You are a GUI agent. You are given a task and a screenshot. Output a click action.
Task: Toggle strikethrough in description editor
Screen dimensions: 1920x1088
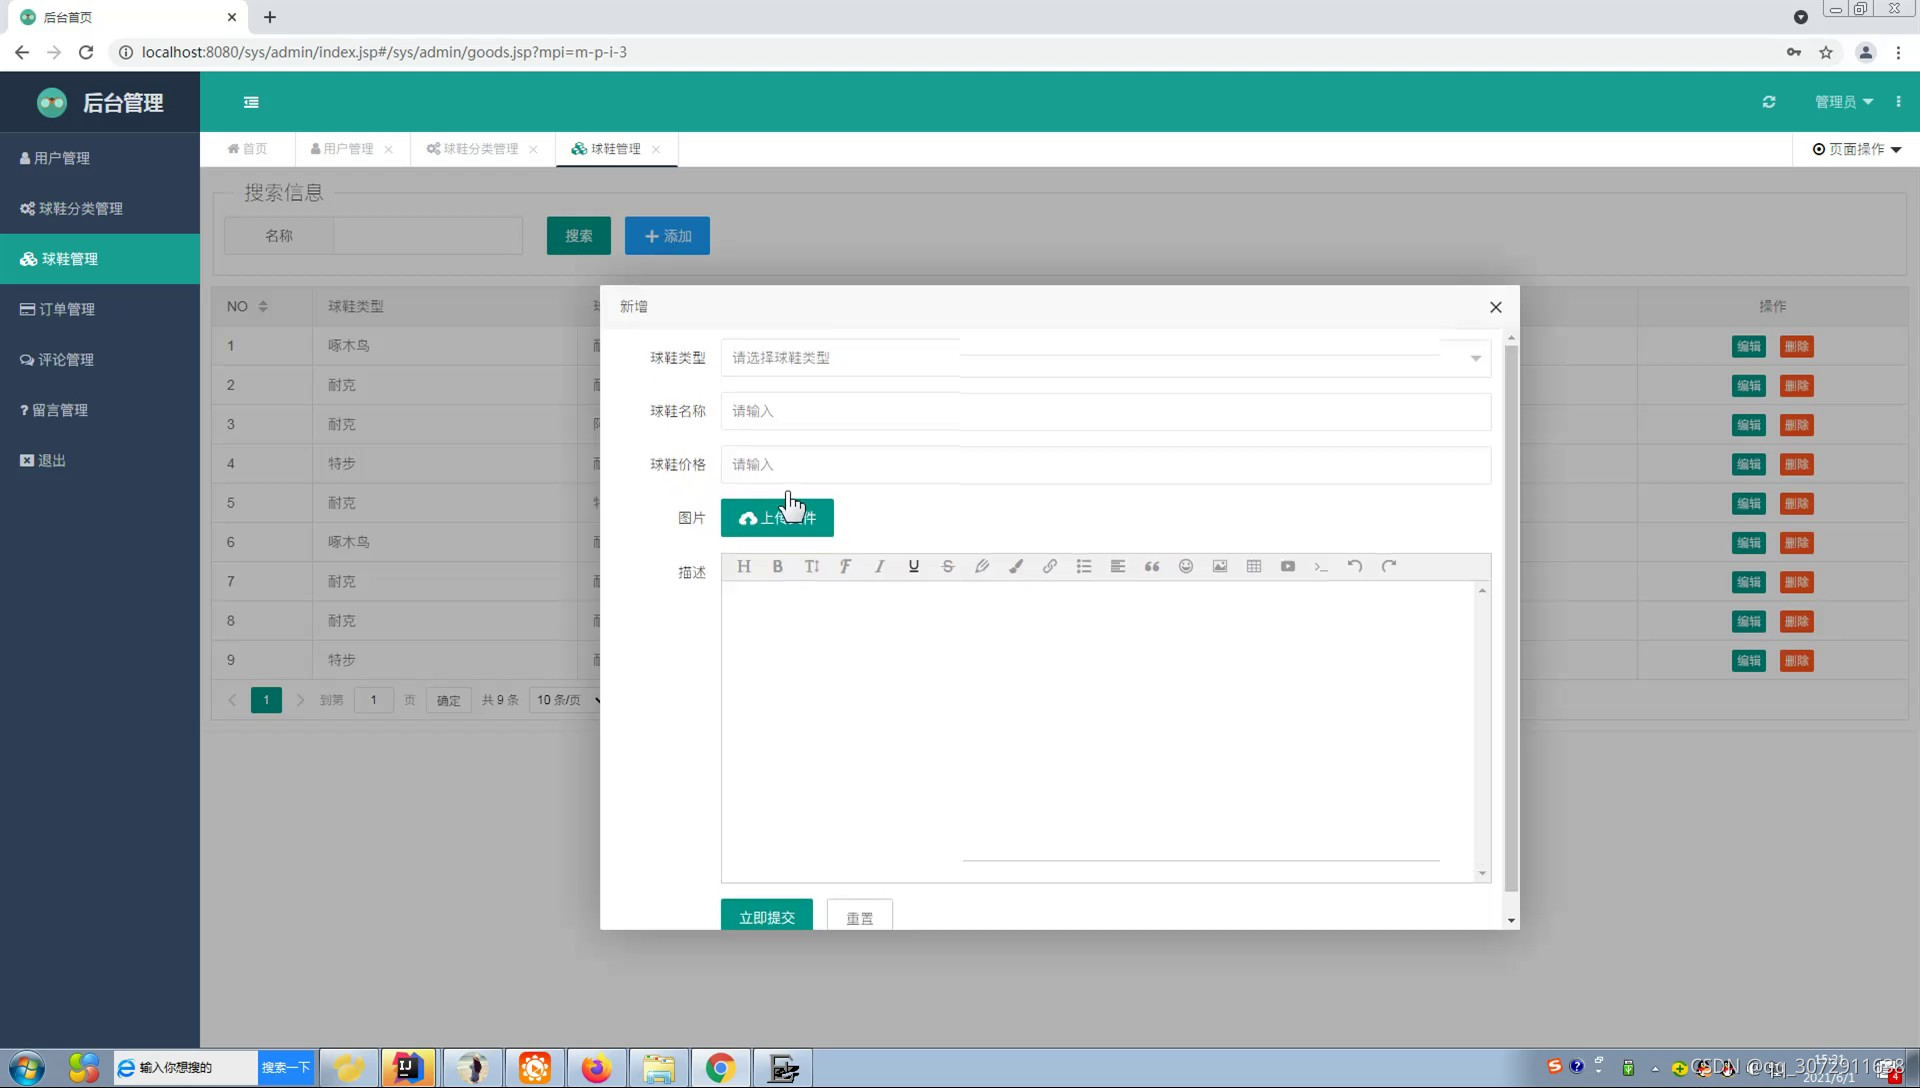(947, 566)
